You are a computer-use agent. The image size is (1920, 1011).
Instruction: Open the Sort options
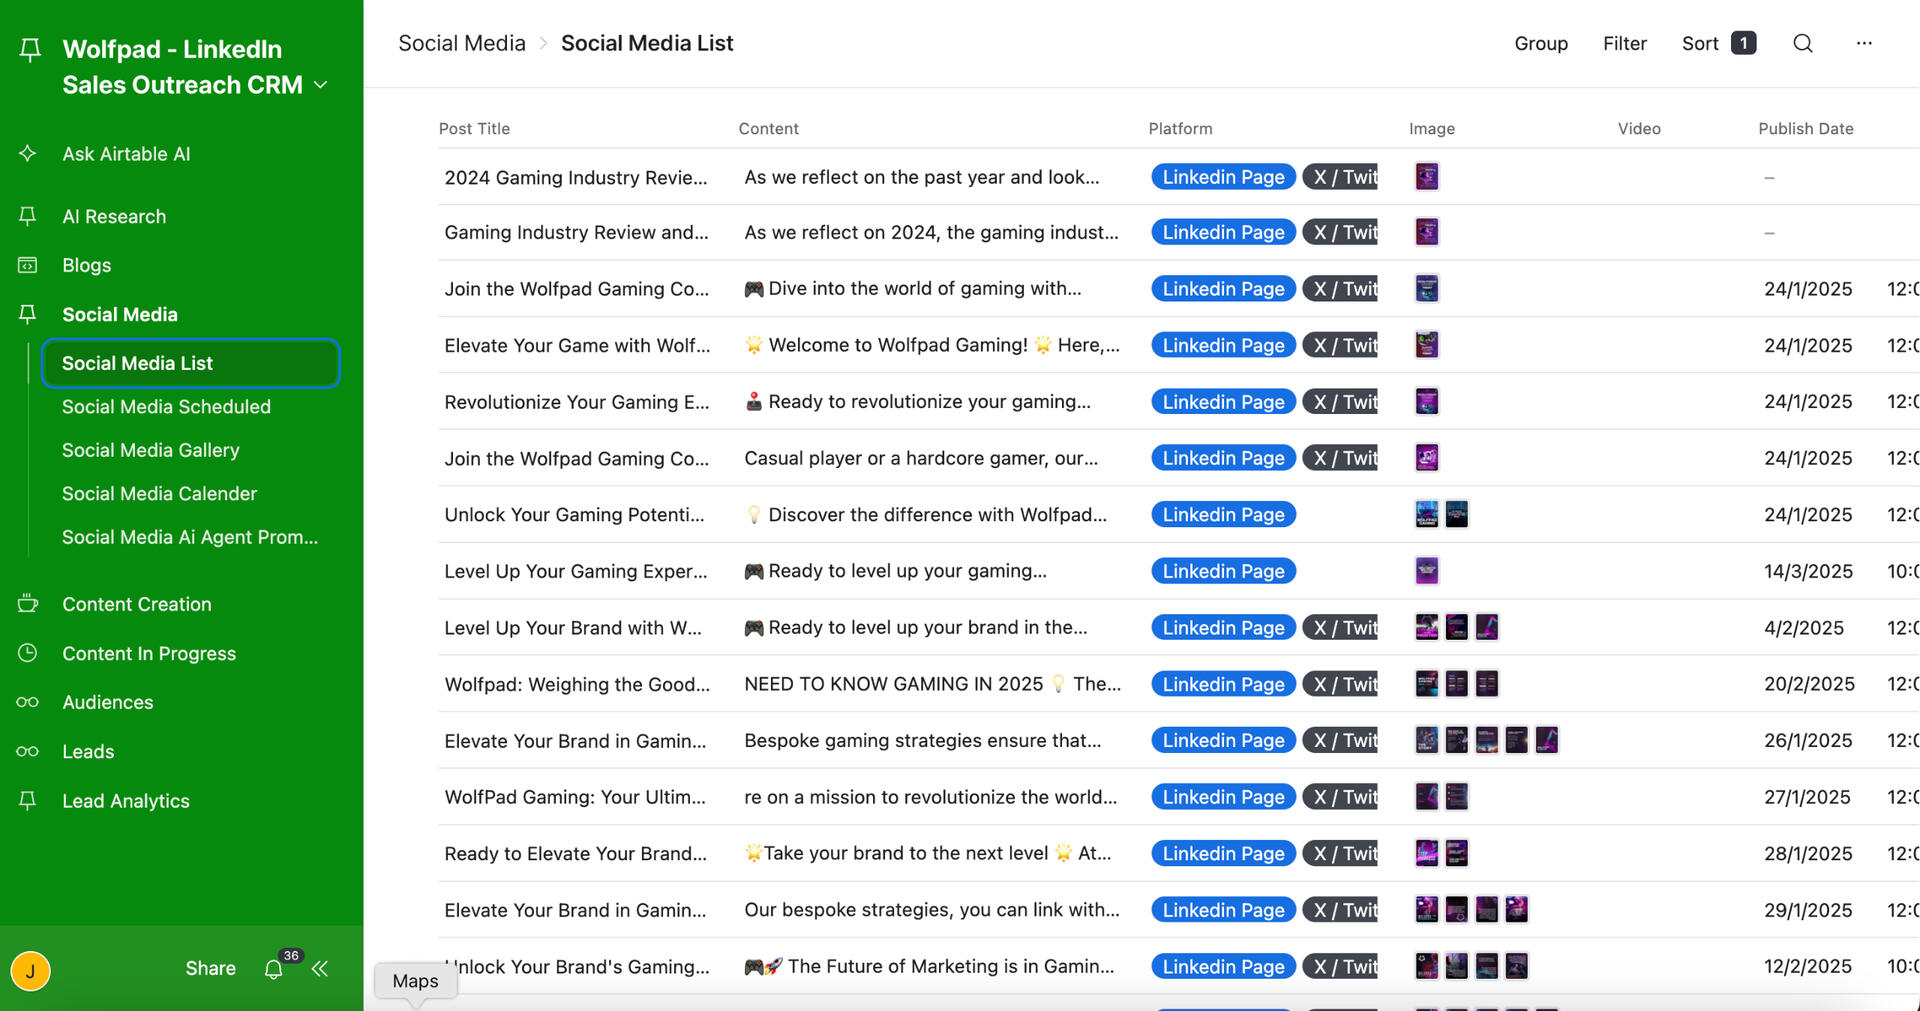1717,43
